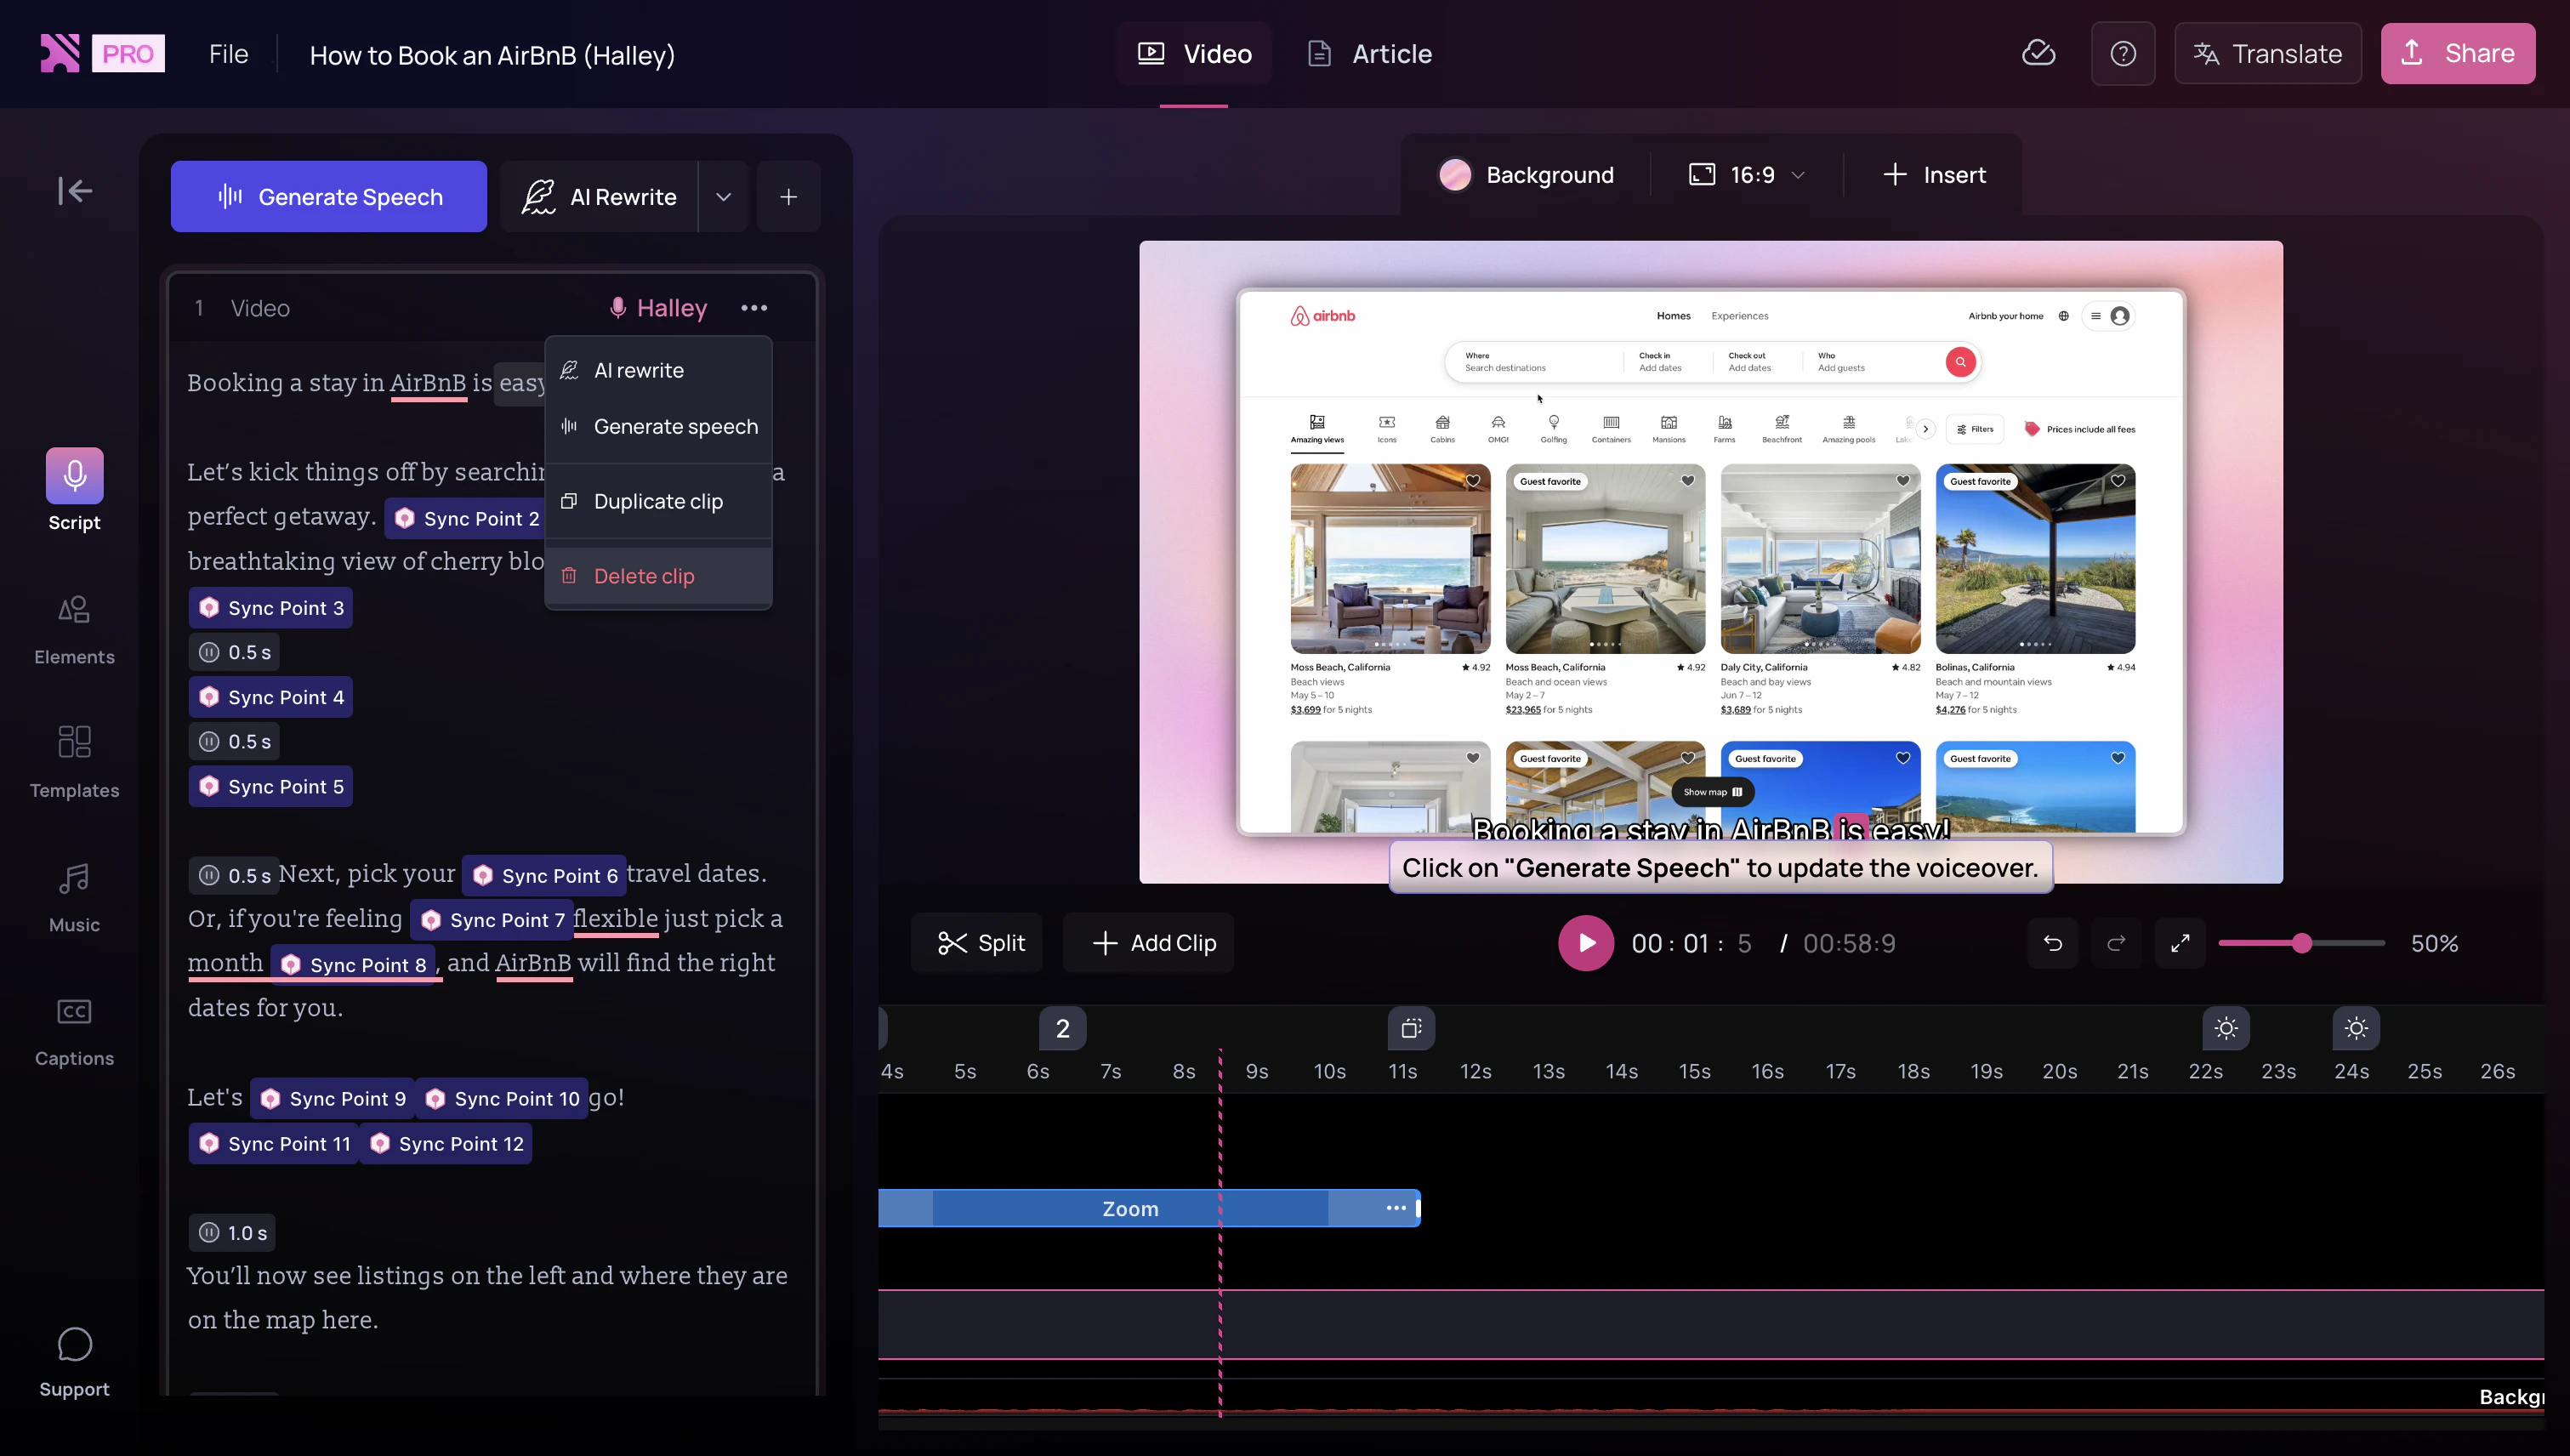Viewport: 2570px width, 1456px height.
Task: Click the Sync Point 12 chip
Action: (x=446, y=1143)
